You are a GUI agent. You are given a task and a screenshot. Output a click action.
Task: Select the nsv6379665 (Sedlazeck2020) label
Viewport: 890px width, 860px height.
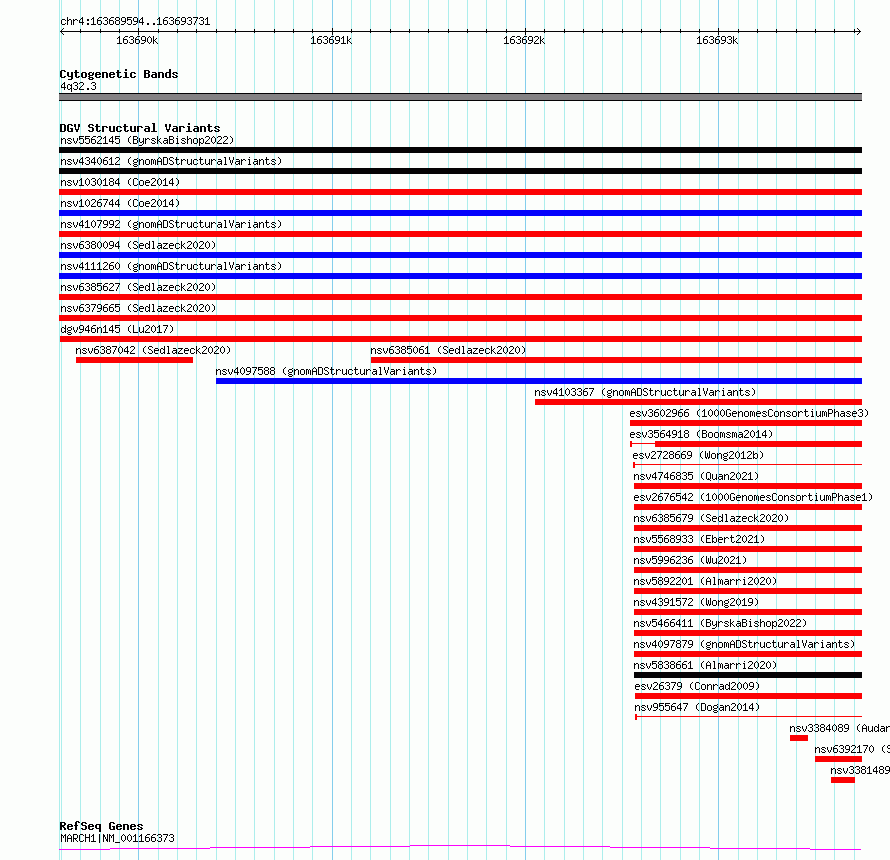(138, 308)
